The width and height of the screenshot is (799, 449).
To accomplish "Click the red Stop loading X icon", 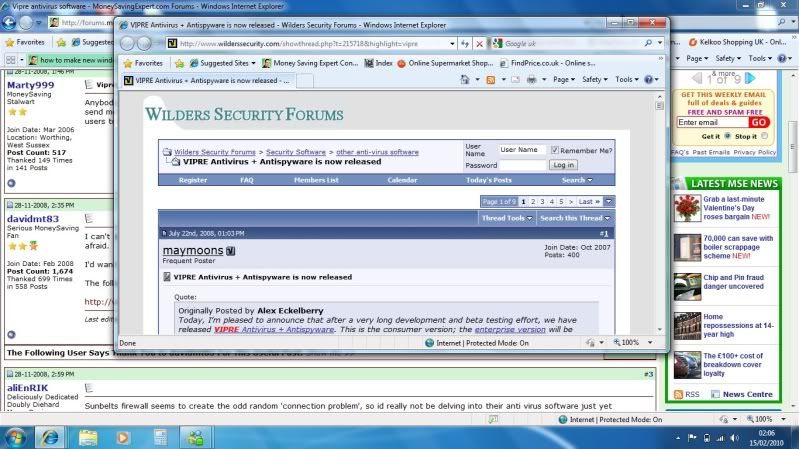I will pos(479,44).
